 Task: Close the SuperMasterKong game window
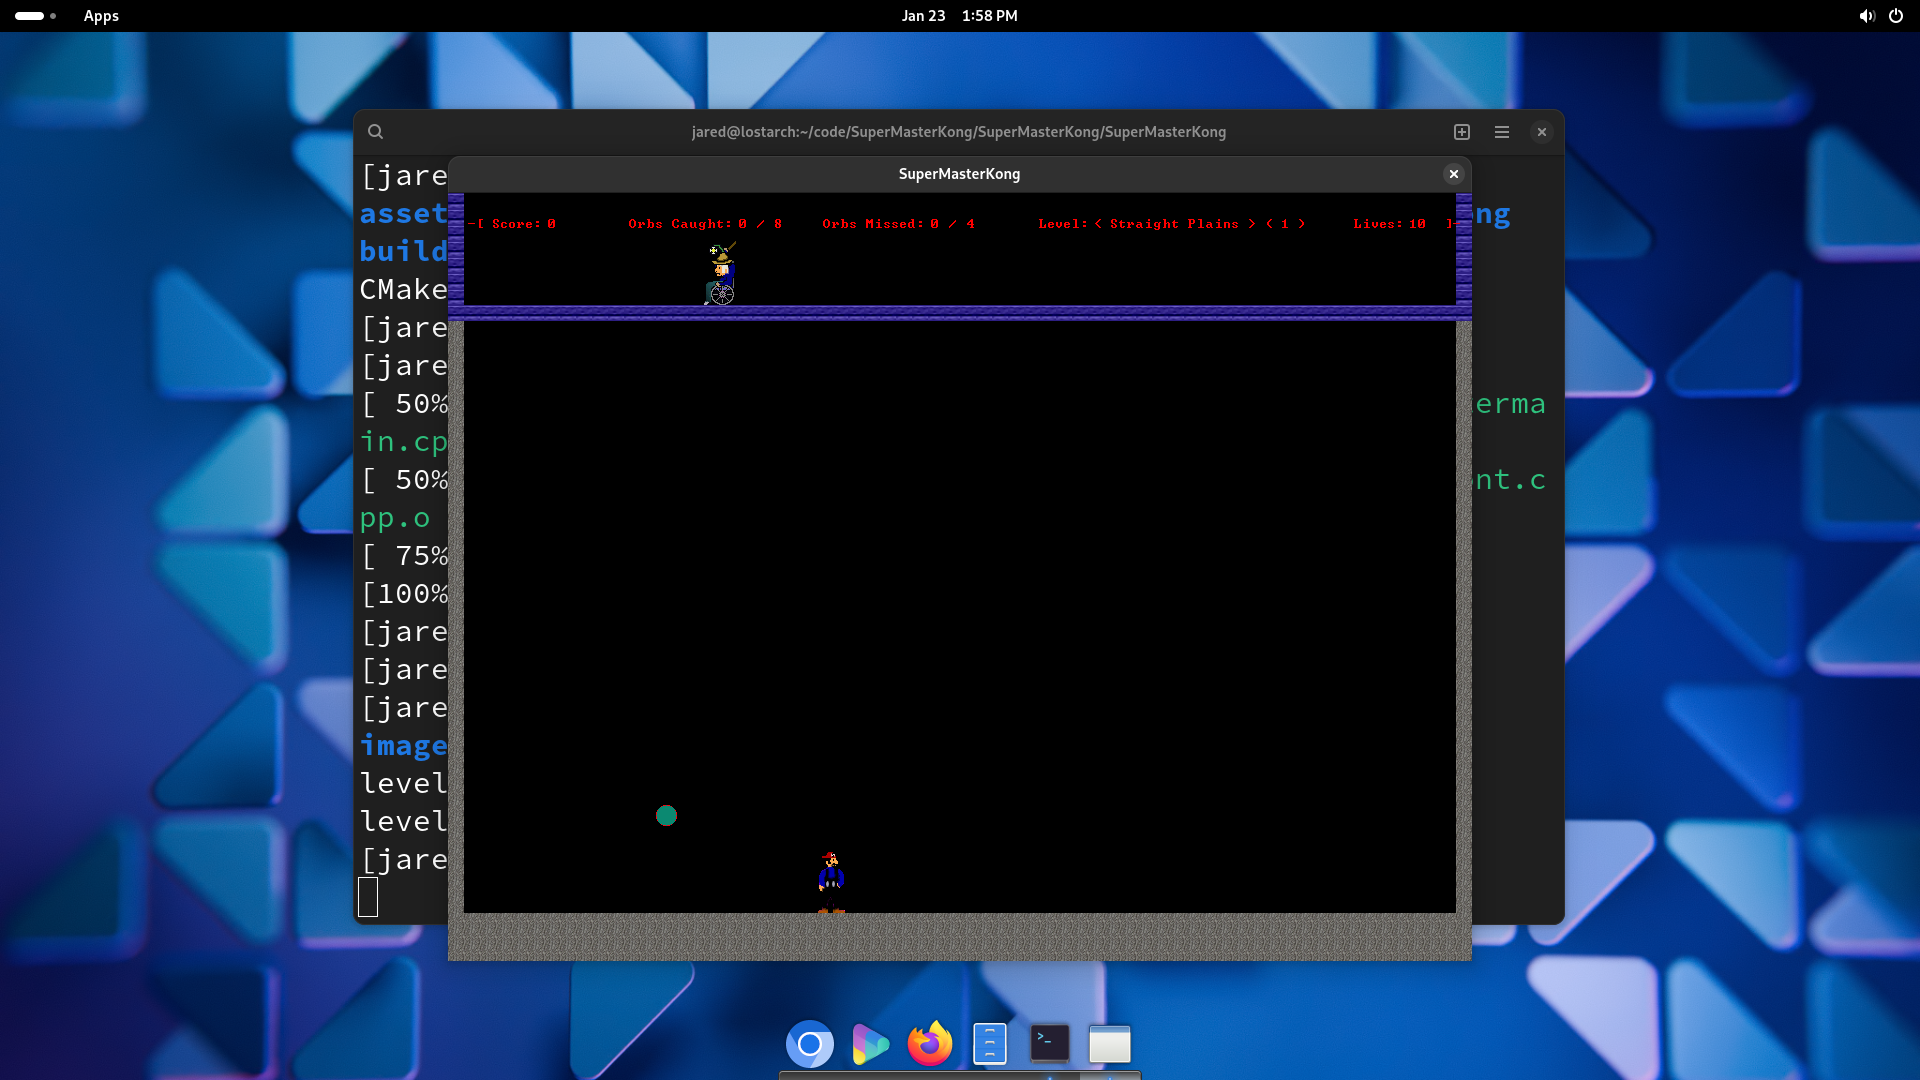point(1454,174)
